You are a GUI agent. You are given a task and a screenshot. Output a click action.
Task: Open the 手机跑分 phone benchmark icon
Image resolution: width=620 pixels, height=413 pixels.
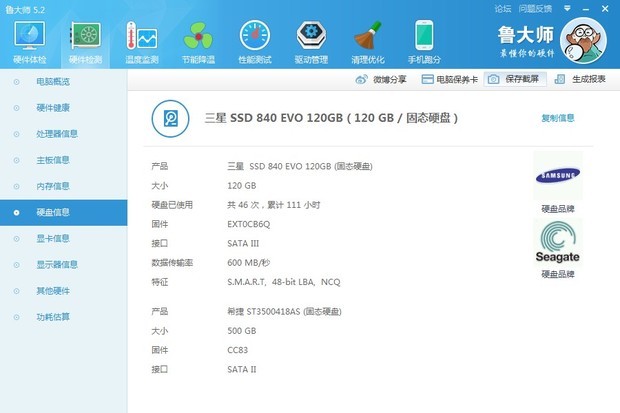point(426,39)
